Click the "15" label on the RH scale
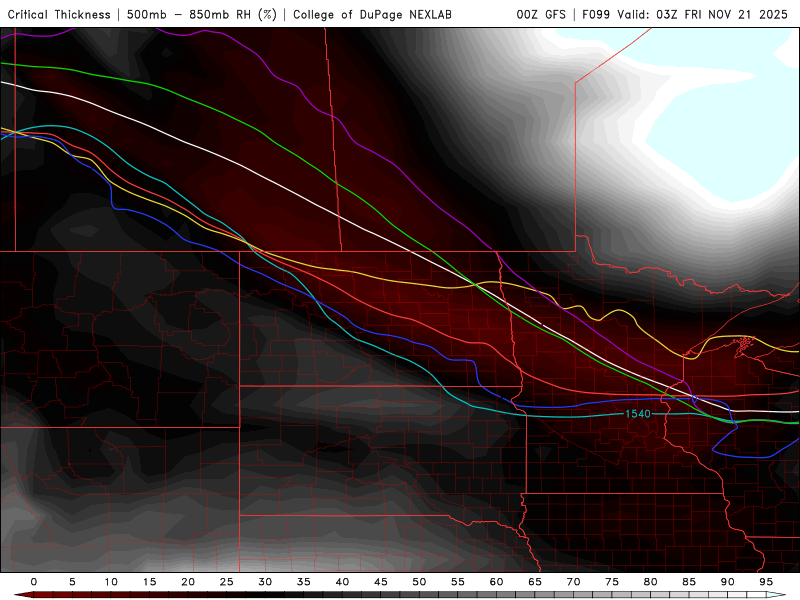This screenshot has height=600, width=800. [149, 582]
